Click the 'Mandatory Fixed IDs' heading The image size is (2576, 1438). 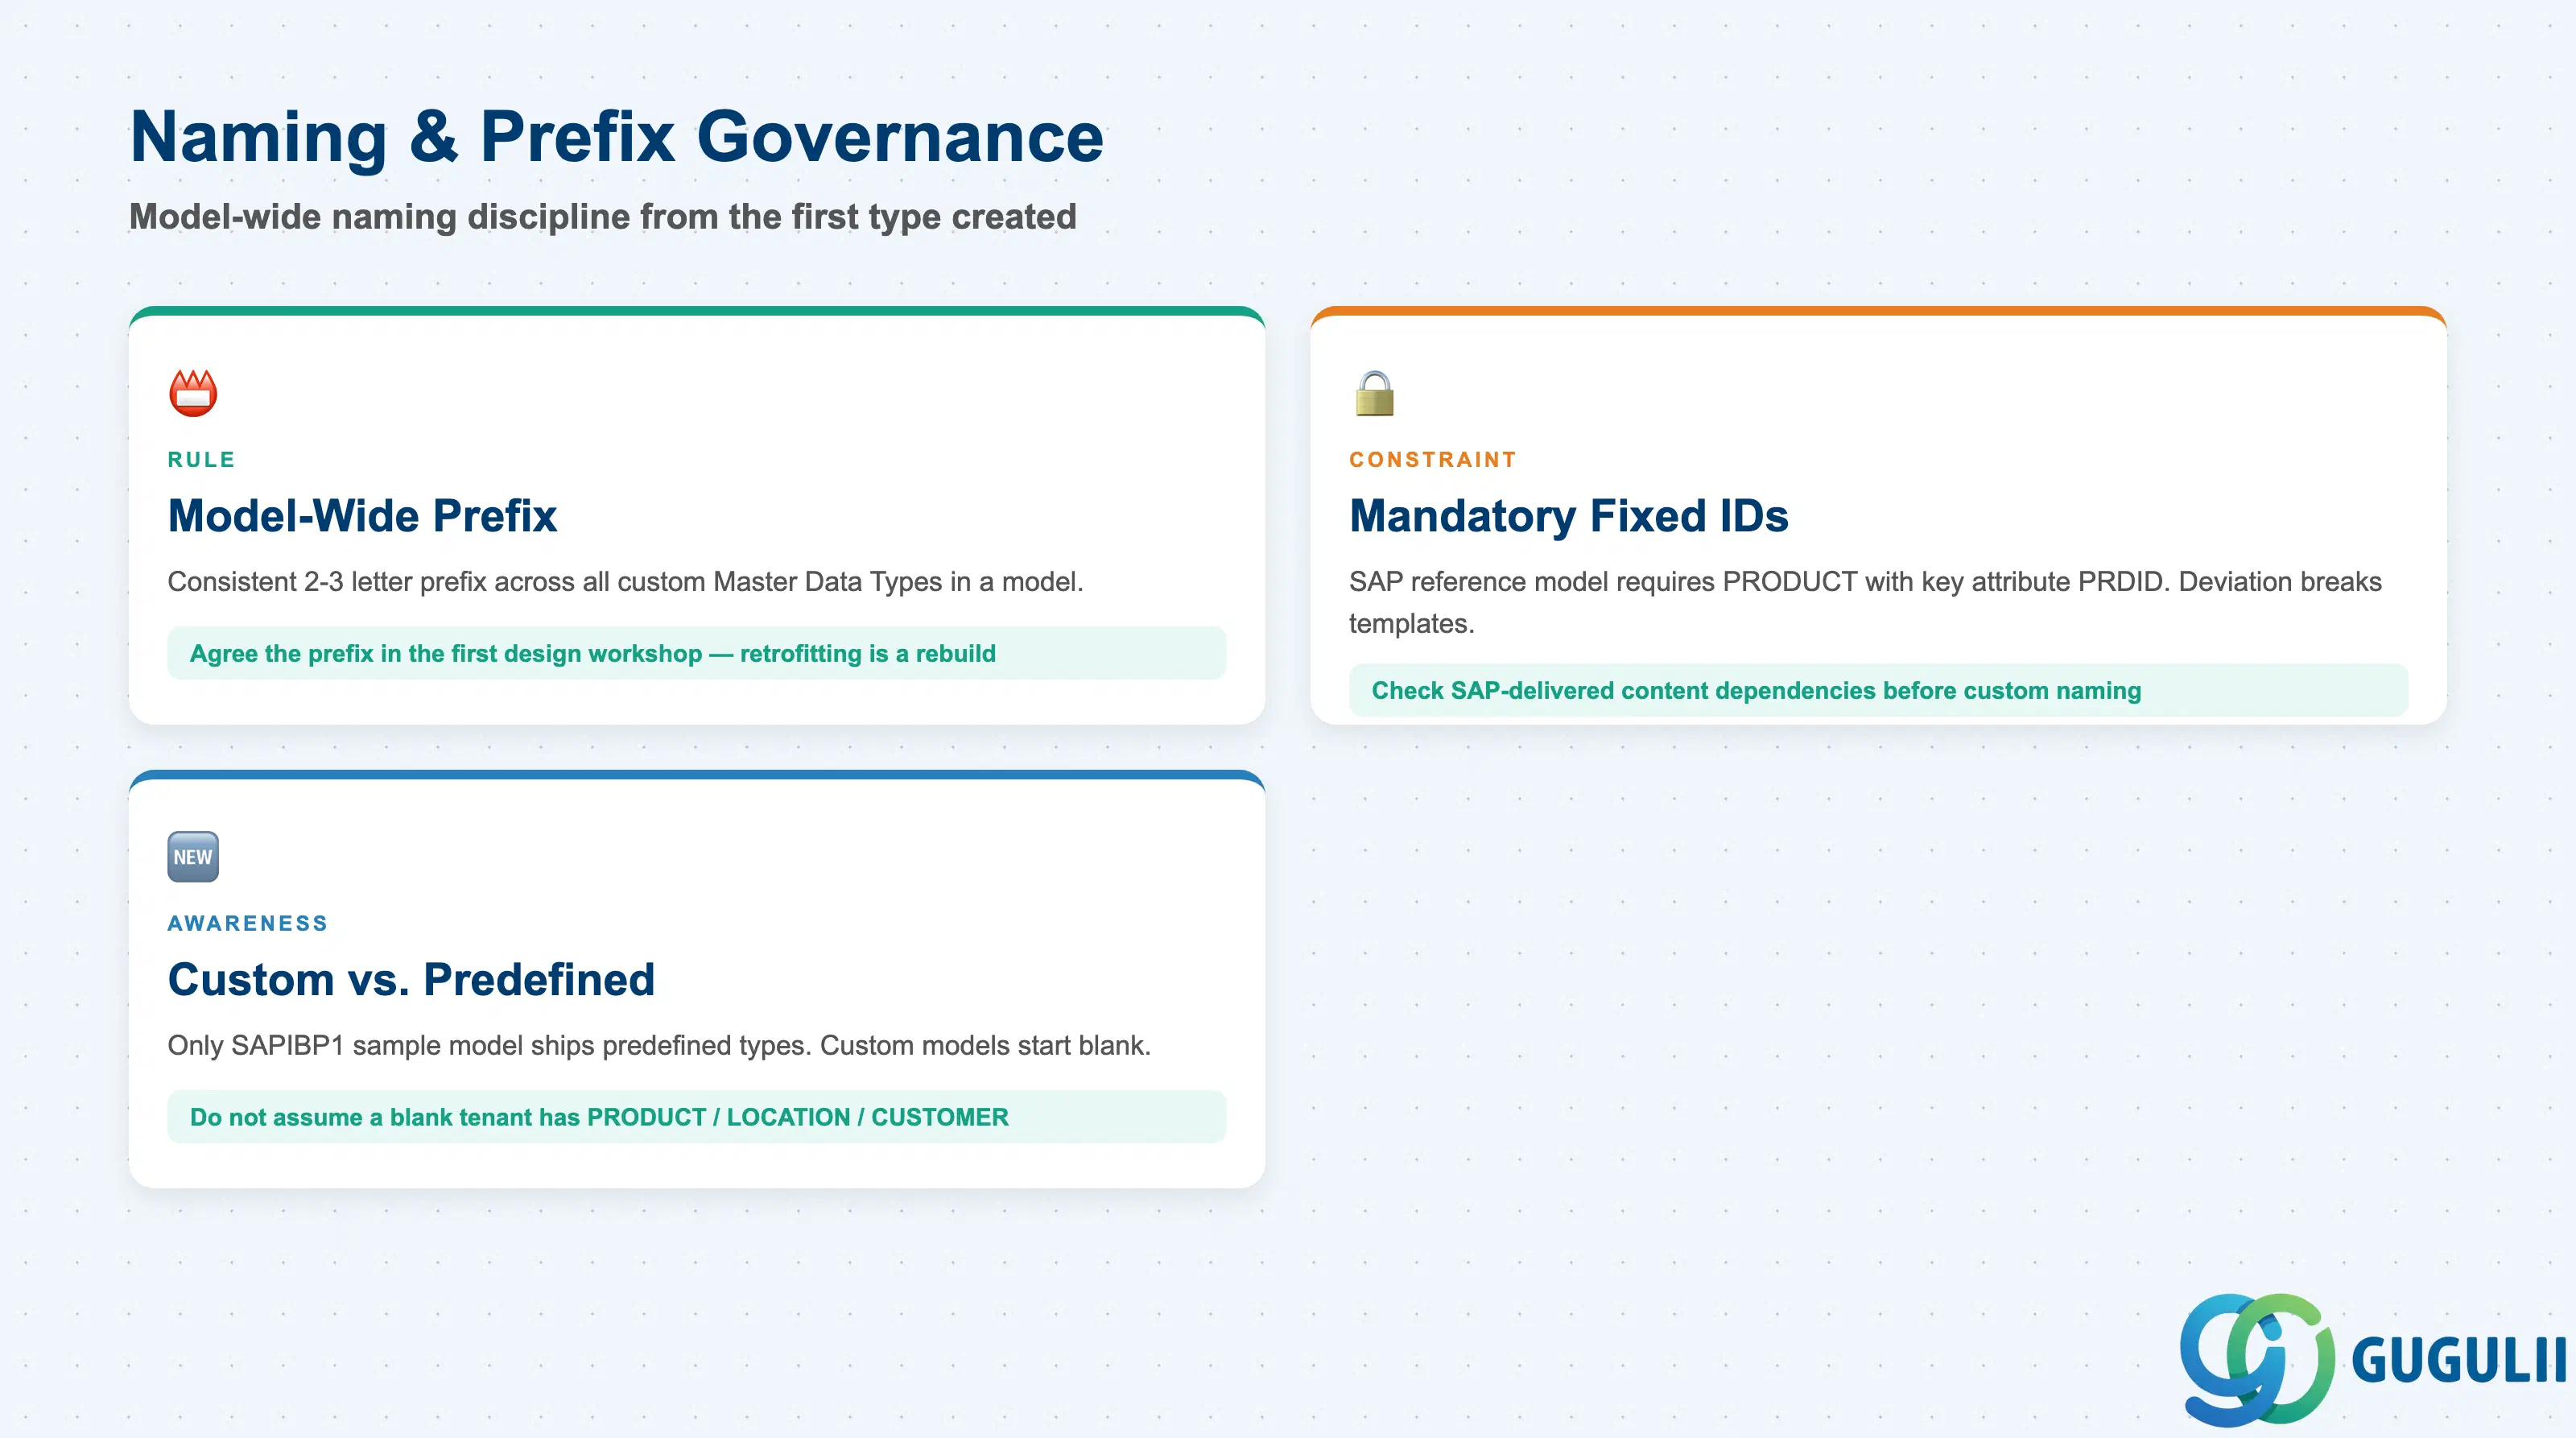tap(1568, 516)
